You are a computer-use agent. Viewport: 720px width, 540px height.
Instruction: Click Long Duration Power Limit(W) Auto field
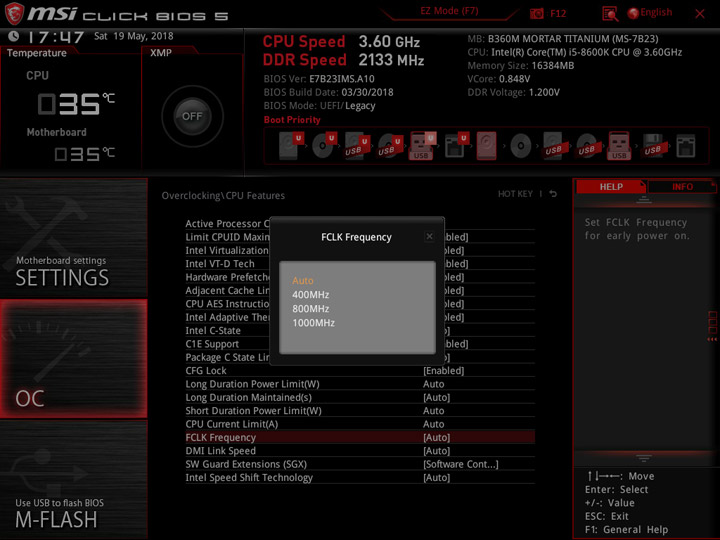click(x=433, y=384)
